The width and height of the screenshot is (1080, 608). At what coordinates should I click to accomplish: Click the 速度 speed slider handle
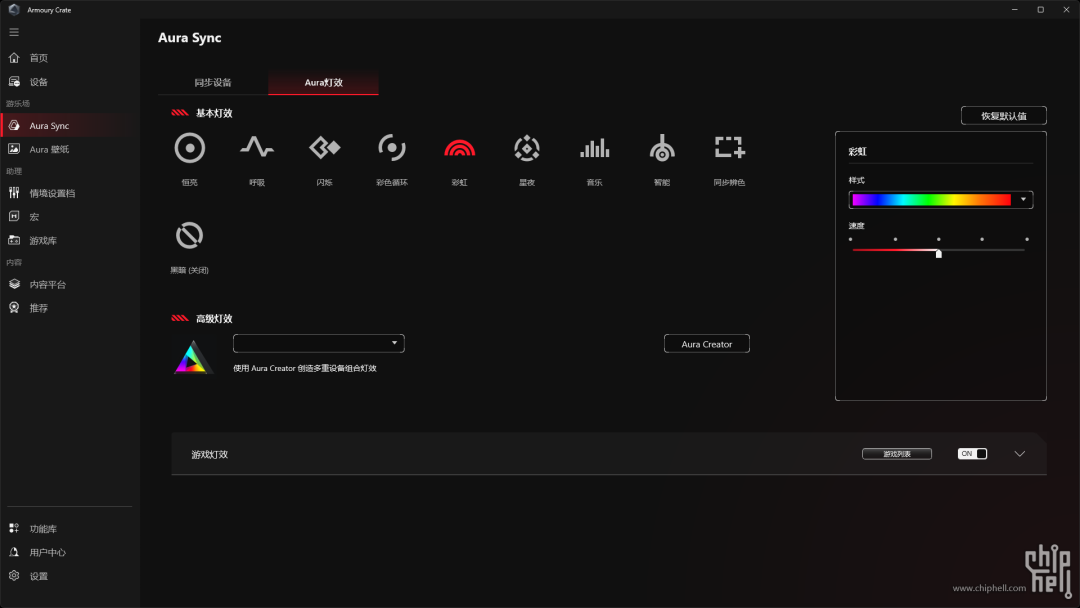938,253
